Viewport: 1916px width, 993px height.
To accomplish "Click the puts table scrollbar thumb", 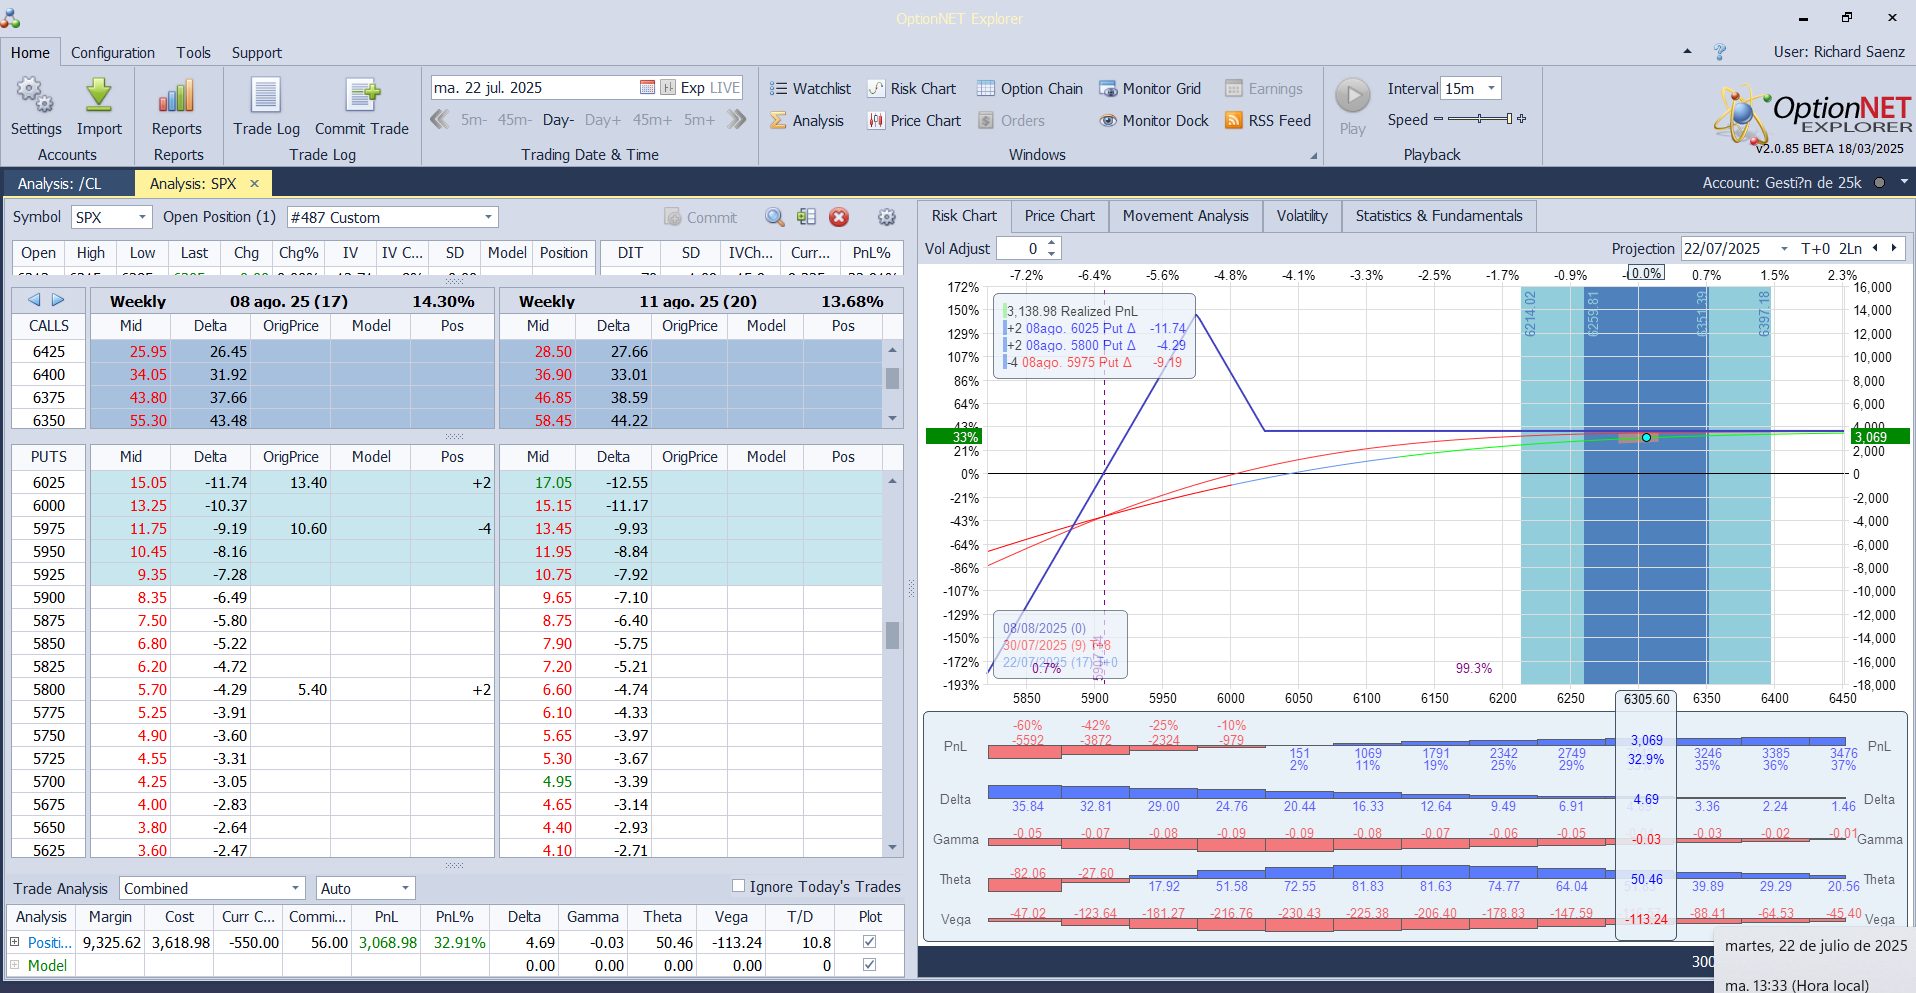I will pos(892,635).
